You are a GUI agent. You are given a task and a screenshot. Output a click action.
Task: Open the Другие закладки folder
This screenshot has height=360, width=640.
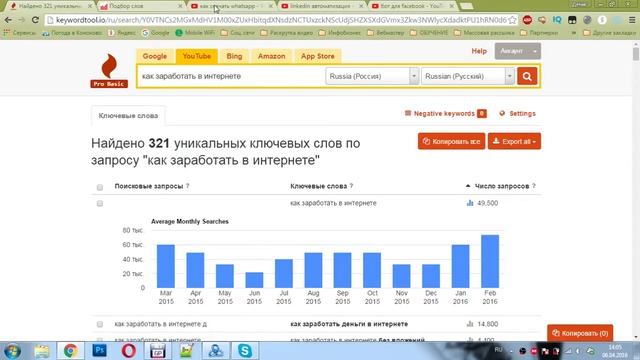pos(609,33)
